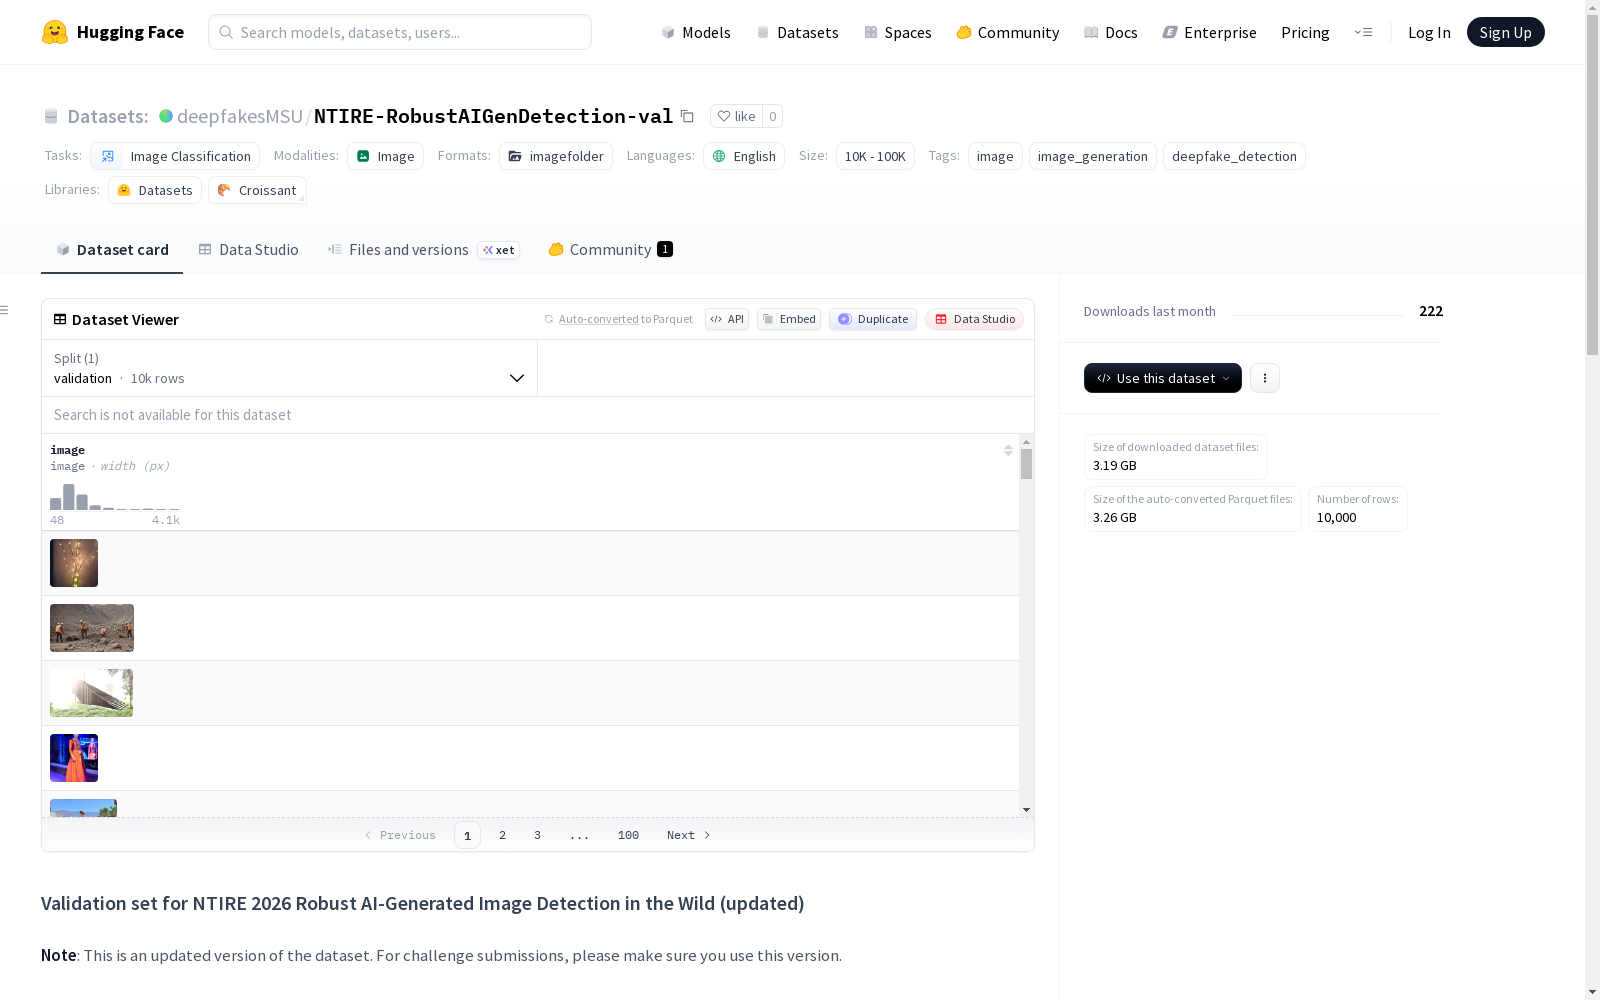Click the image_generation tag
This screenshot has width=1600, height=1000.
[1093, 156]
